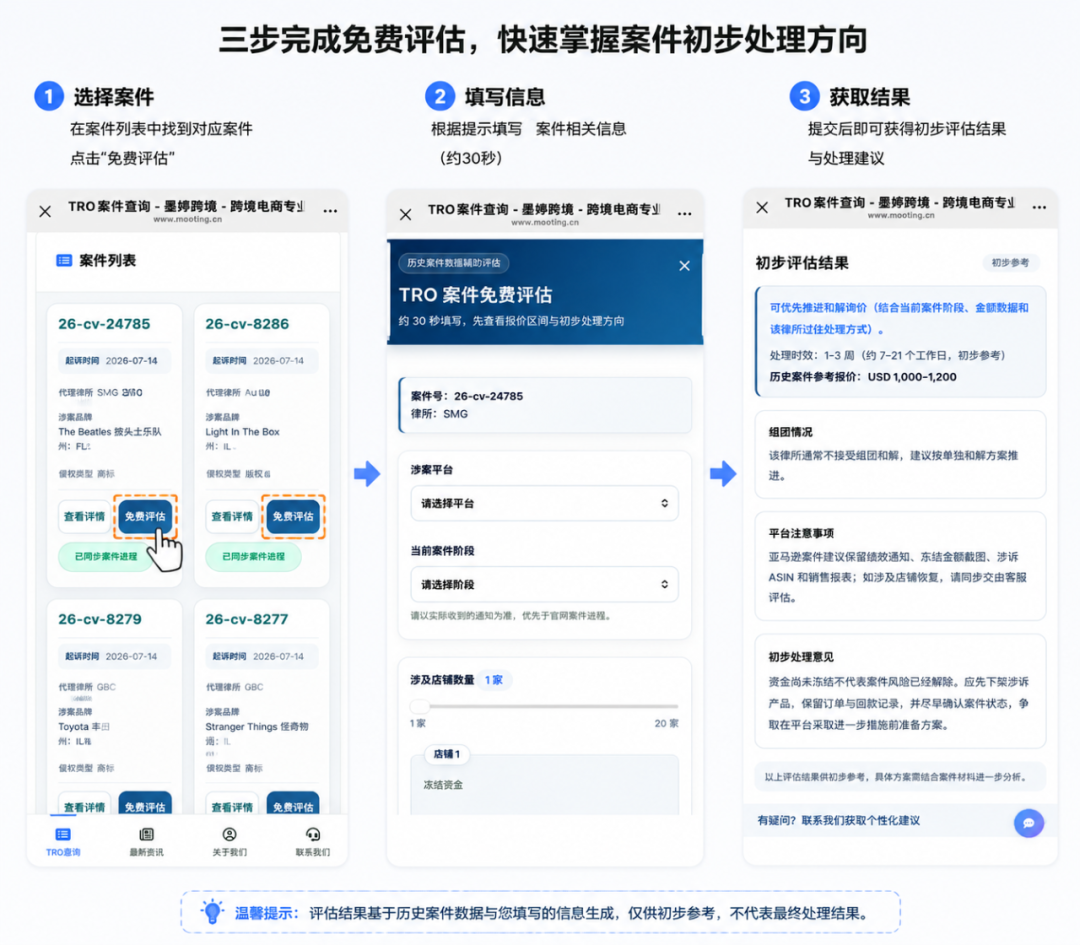Screen dimensions: 1080x945
Task: Open the 请选择平台 dropdown
Action: point(544,503)
